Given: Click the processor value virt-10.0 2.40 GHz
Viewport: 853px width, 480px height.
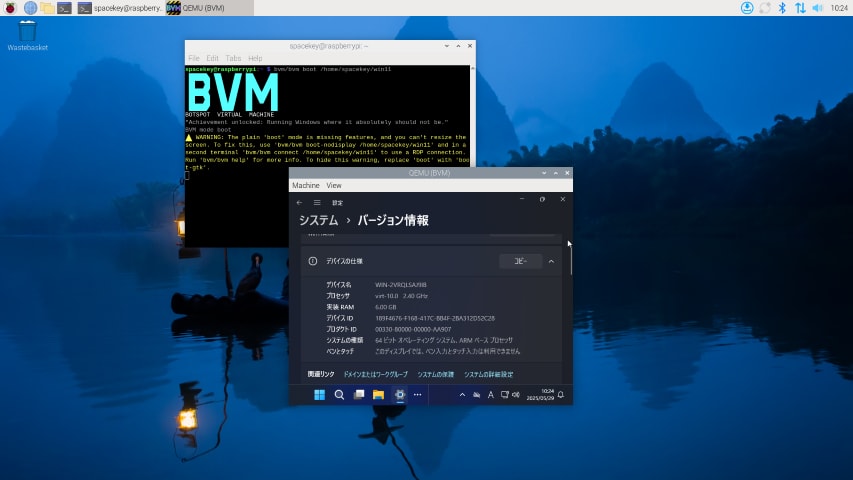Looking at the screenshot, I should (x=401, y=296).
